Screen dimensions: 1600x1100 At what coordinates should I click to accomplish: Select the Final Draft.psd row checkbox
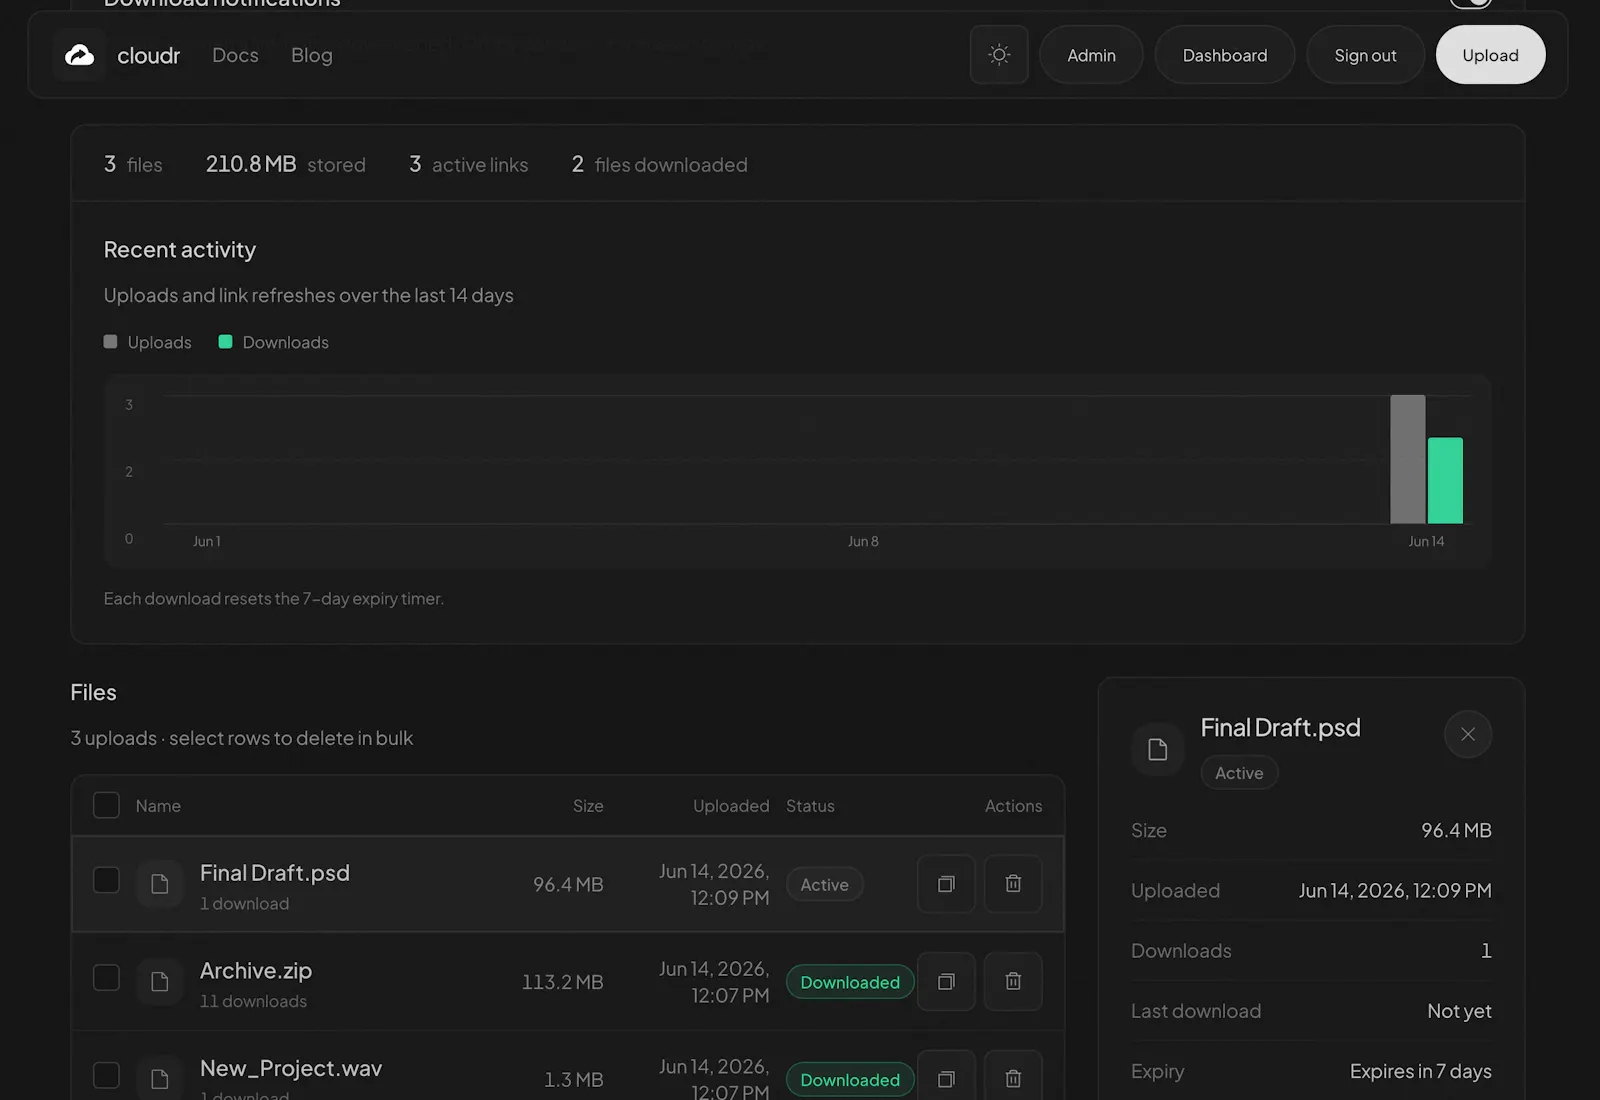106,880
